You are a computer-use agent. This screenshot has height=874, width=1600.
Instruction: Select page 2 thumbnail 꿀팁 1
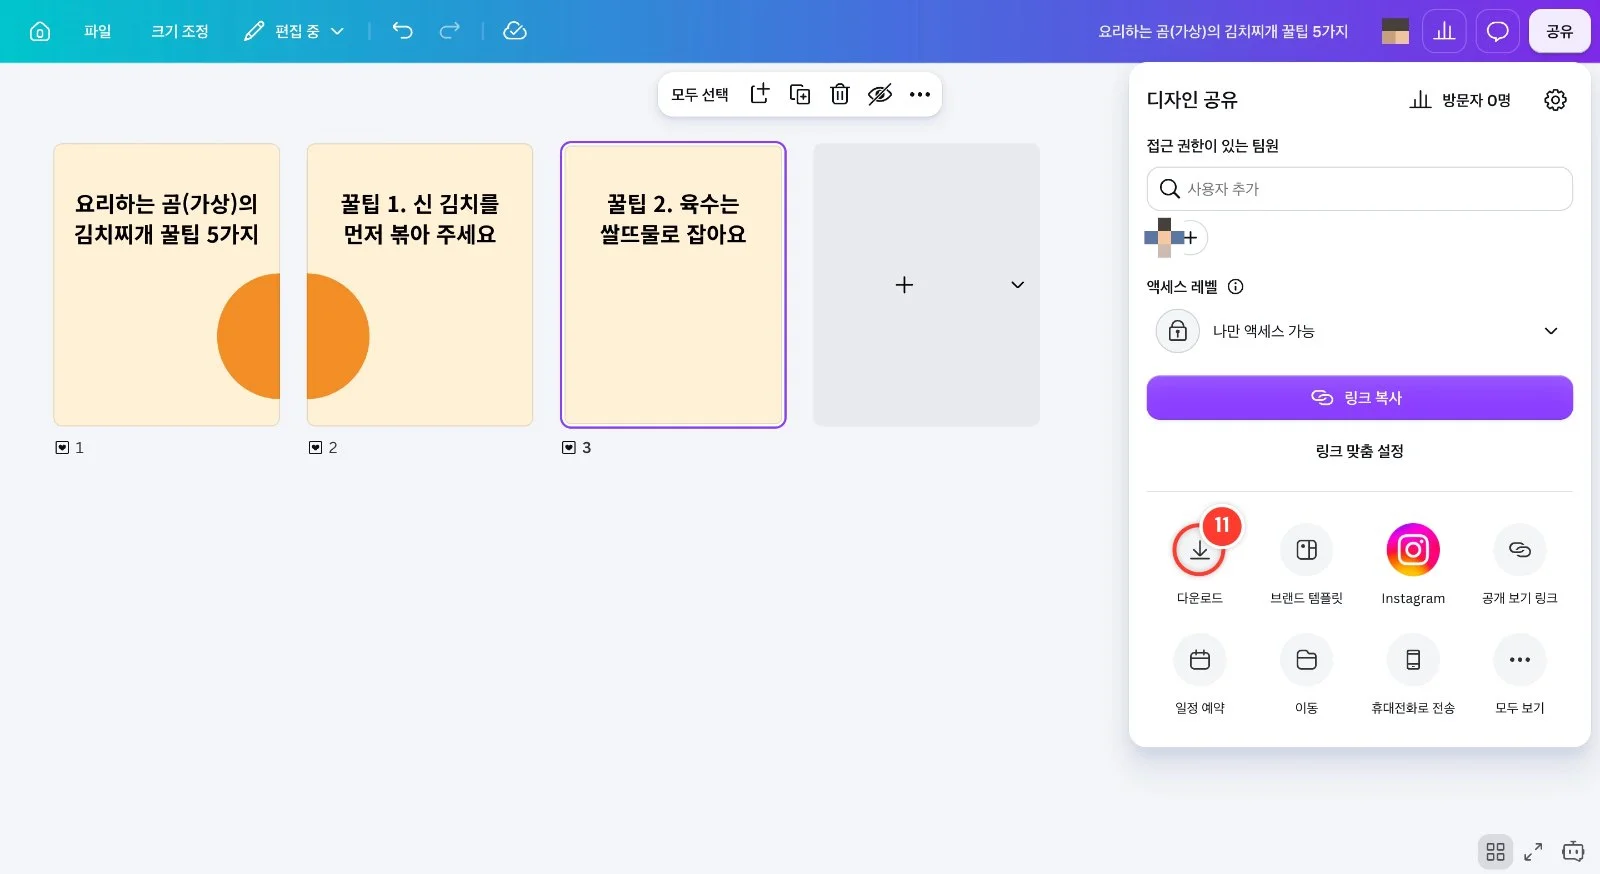pyautogui.click(x=420, y=285)
